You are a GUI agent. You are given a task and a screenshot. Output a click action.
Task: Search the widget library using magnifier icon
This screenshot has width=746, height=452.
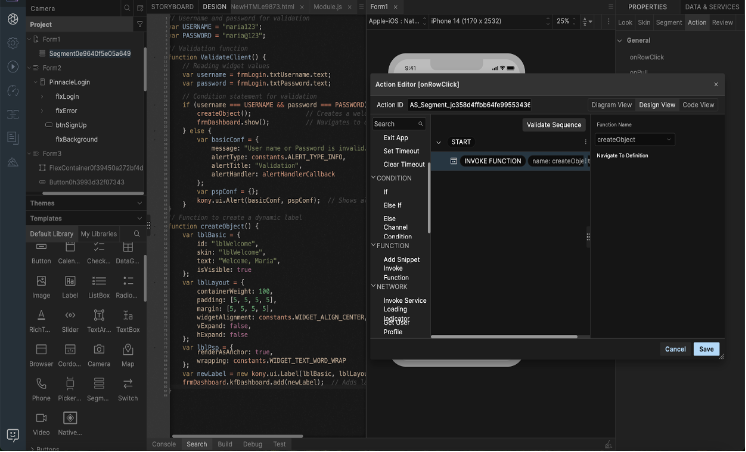pos(137,233)
